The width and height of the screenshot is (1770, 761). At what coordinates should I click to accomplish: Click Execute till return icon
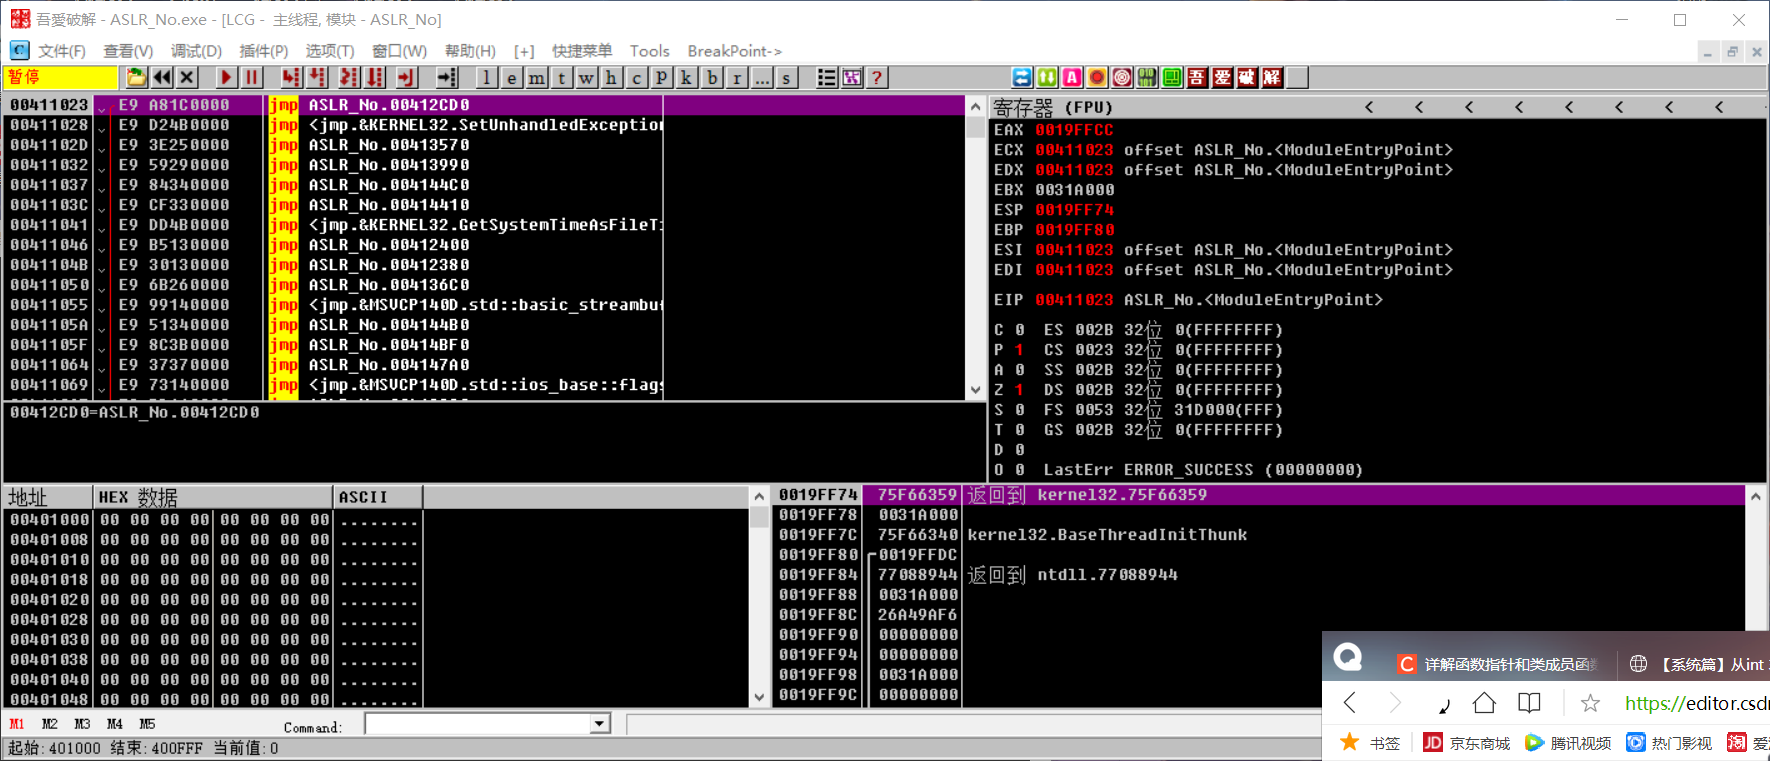(x=406, y=77)
